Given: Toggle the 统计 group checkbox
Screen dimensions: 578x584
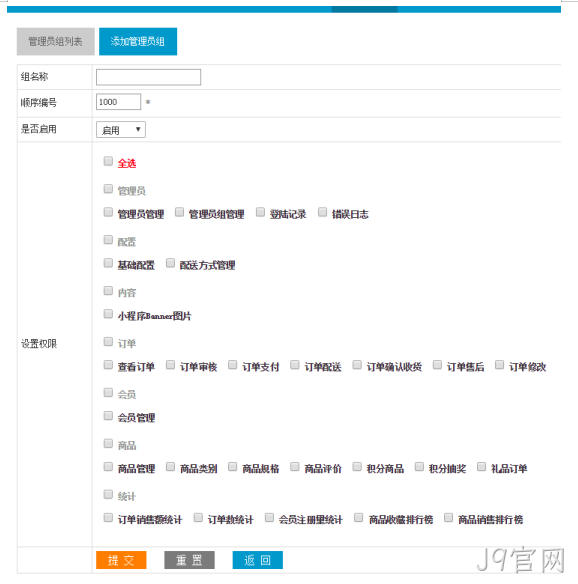Looking at the screenshot, I should [x=108, y=494].
